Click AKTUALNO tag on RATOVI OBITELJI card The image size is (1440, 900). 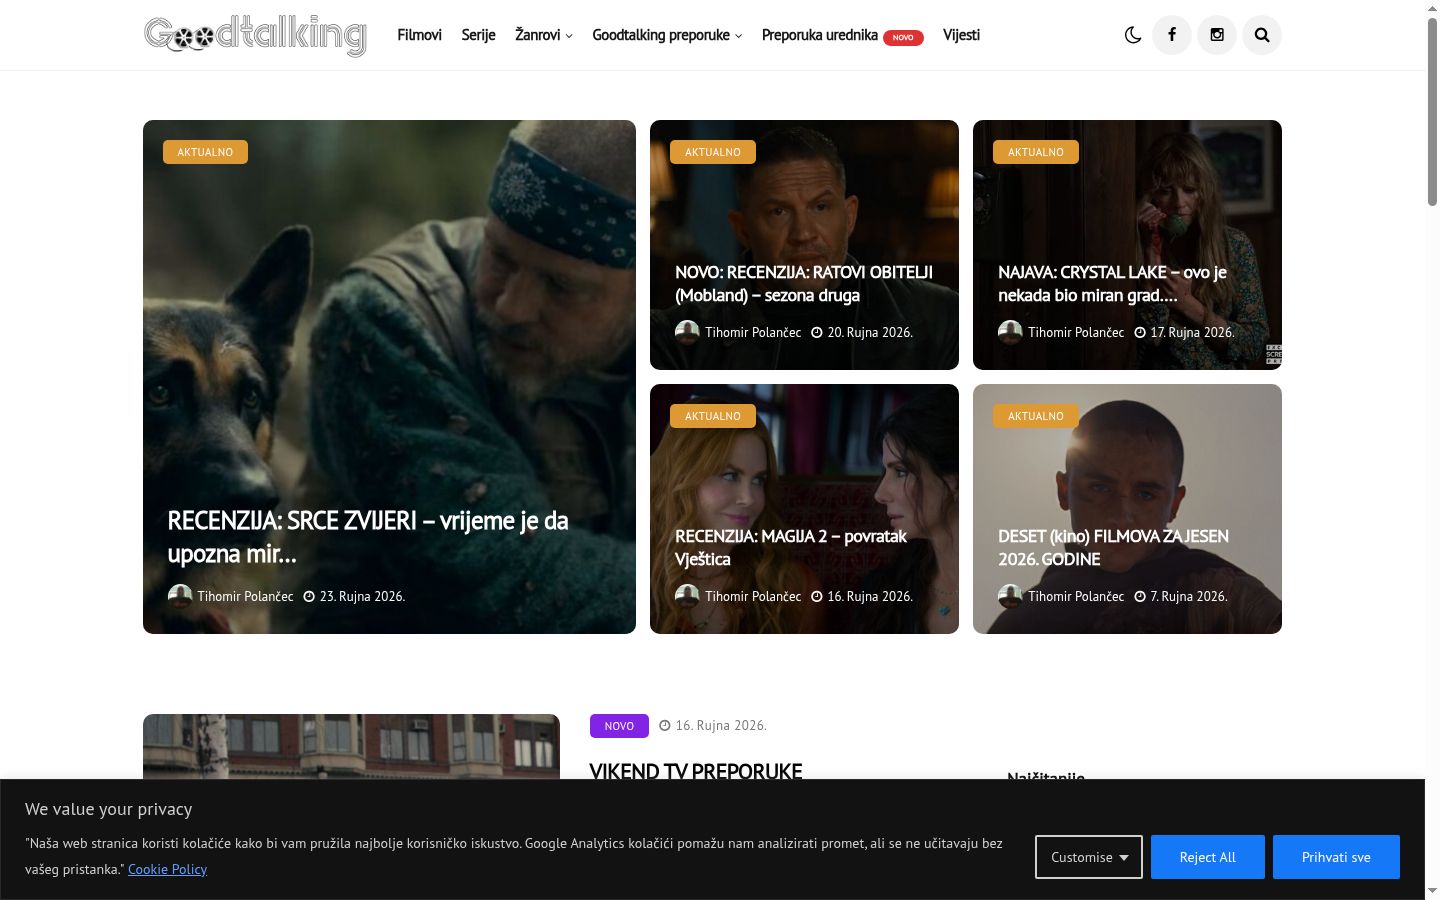(x=713, y=152)
